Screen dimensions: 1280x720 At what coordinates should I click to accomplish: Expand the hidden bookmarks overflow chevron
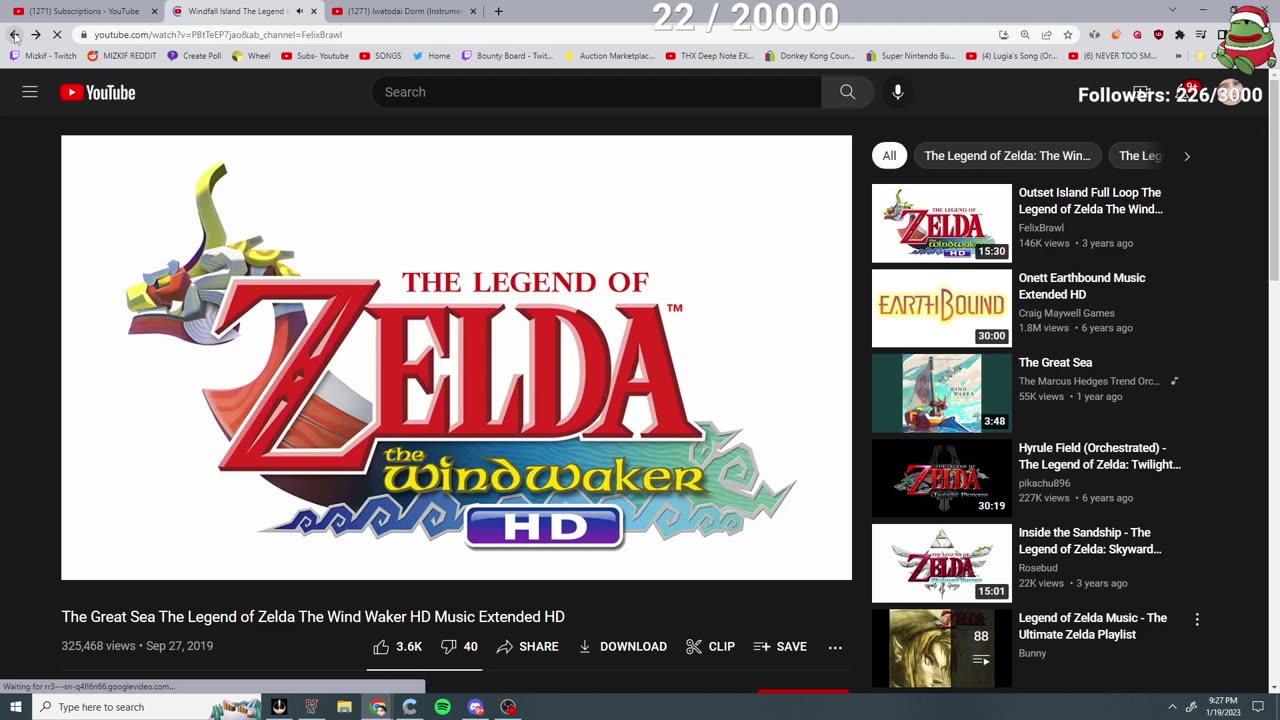coord(1178,56)
